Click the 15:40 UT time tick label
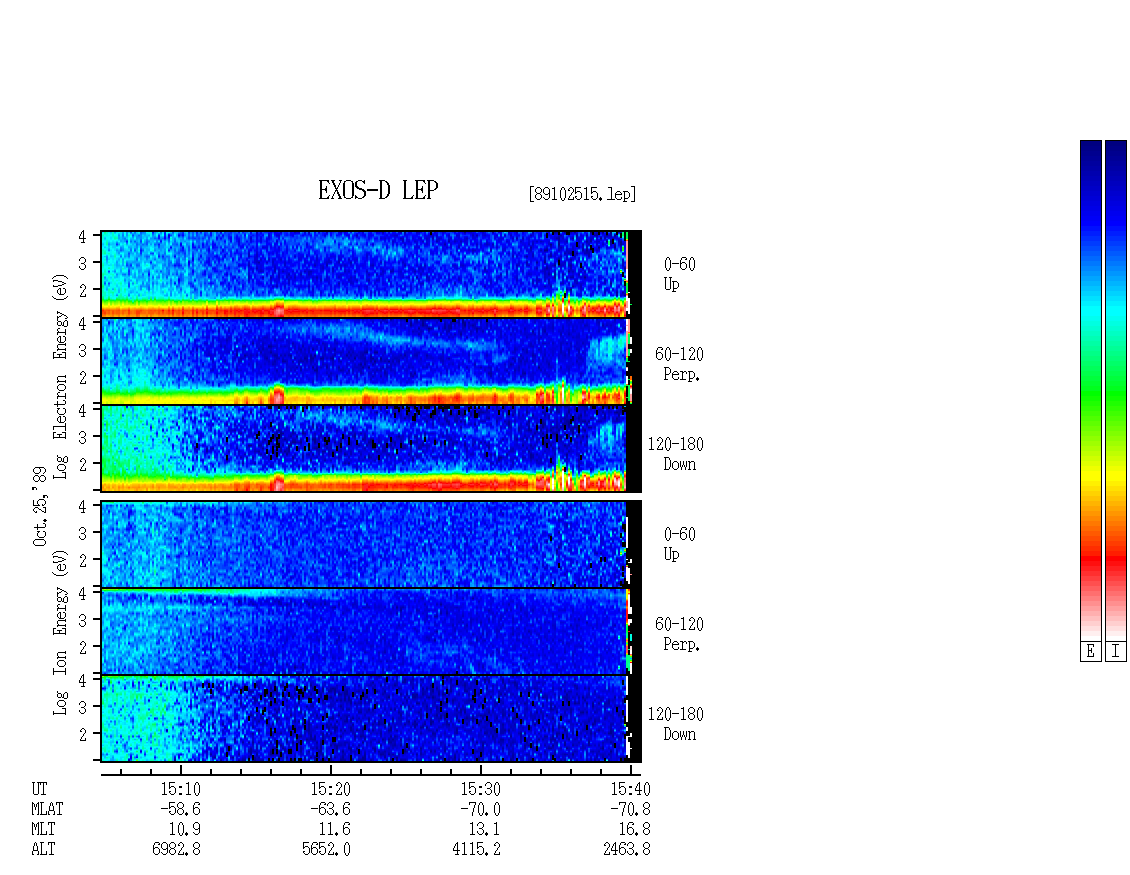 coord(631,789)
